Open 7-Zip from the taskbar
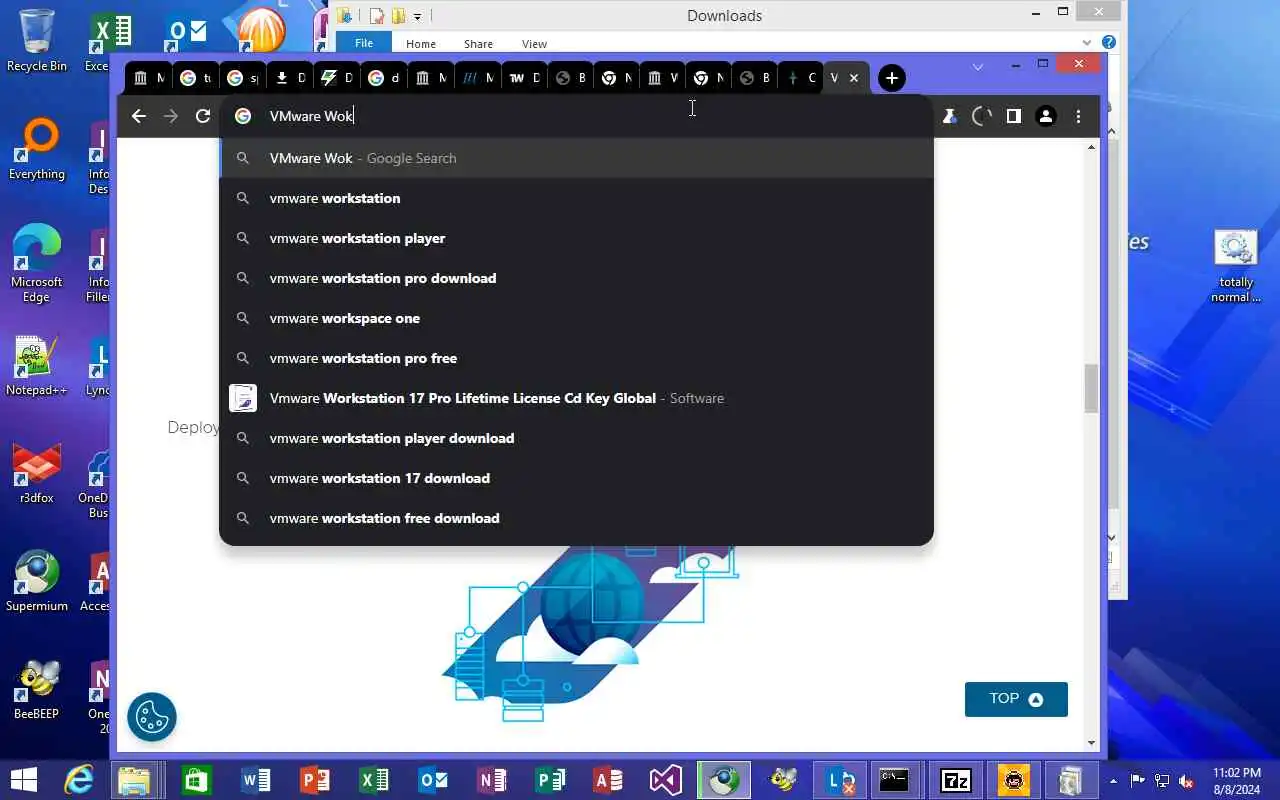 click(x=956, y=780)
